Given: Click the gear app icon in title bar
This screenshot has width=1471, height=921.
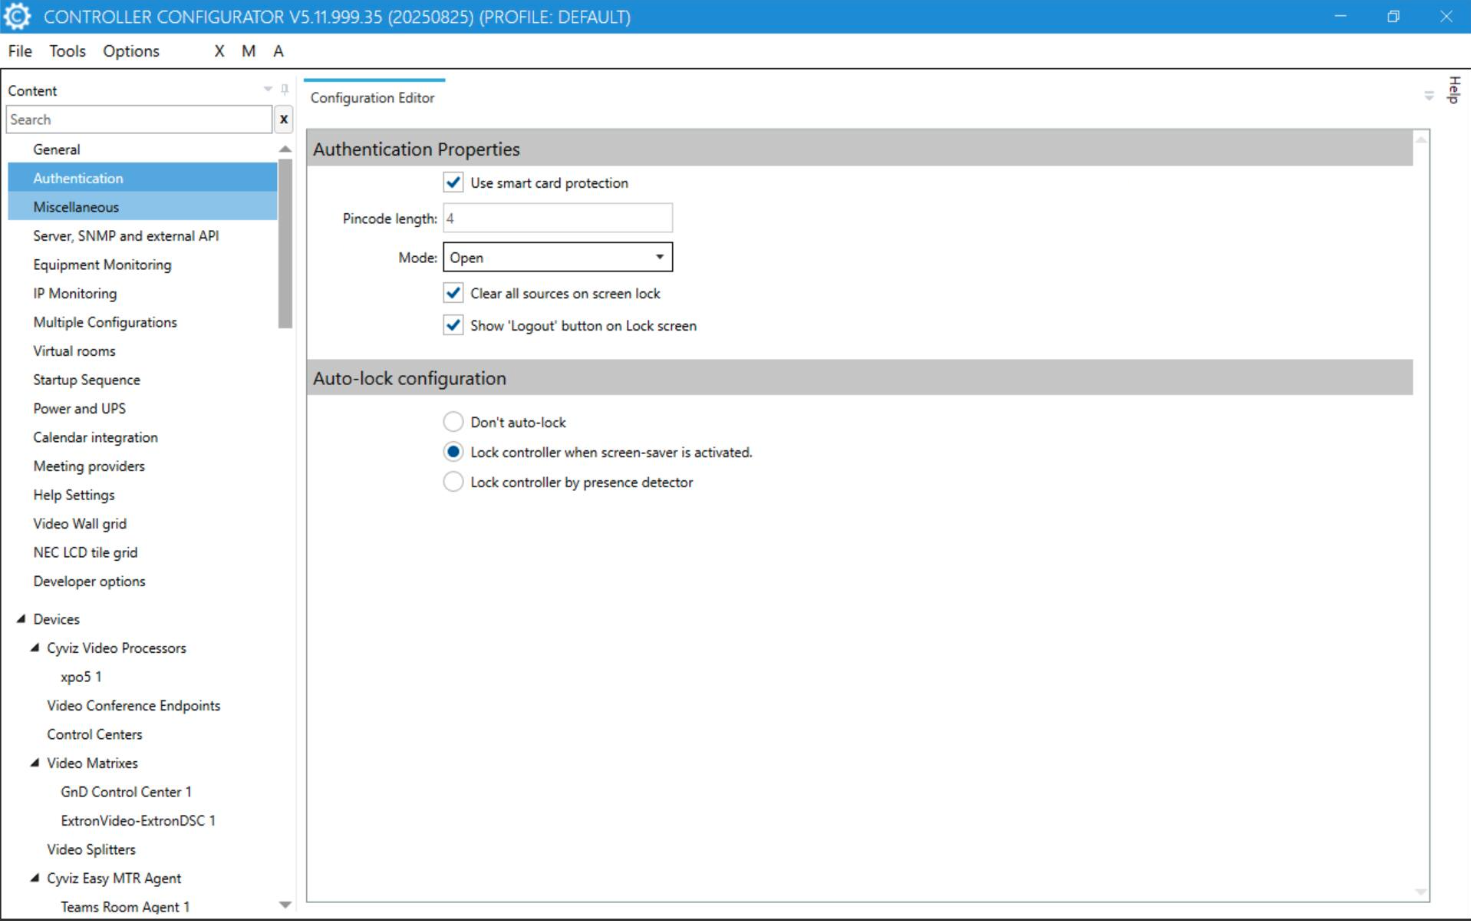Looking at the screenshot, I should (x=17, y=17).
